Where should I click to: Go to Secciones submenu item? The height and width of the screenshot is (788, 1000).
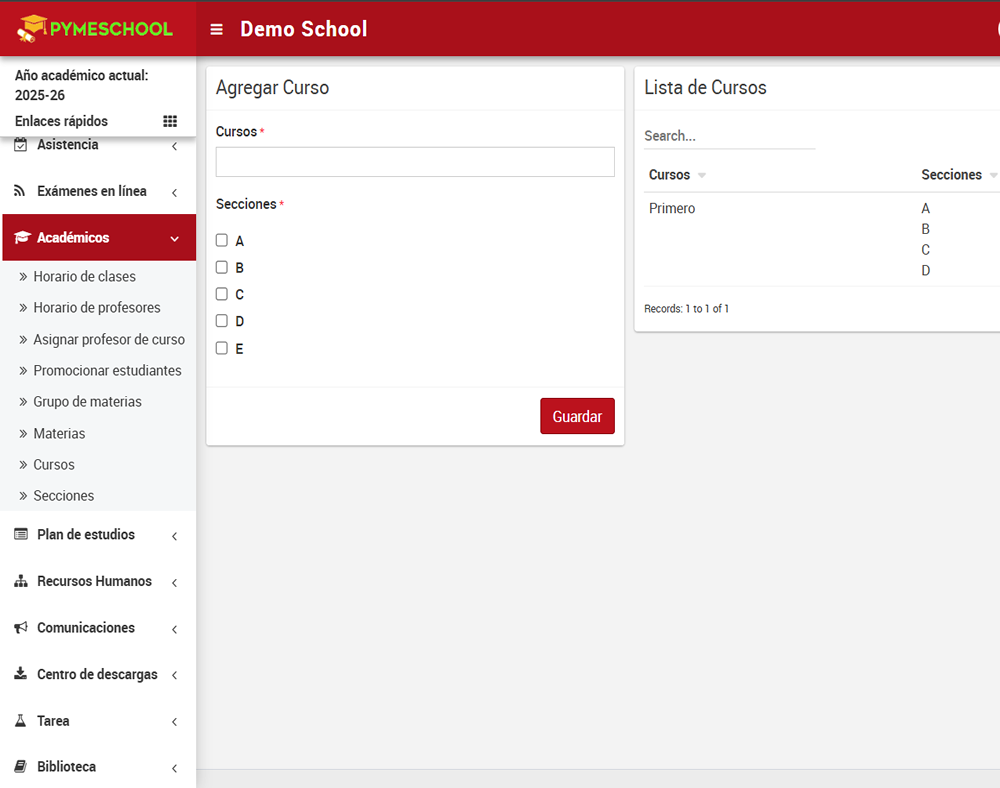coord(63,496)
